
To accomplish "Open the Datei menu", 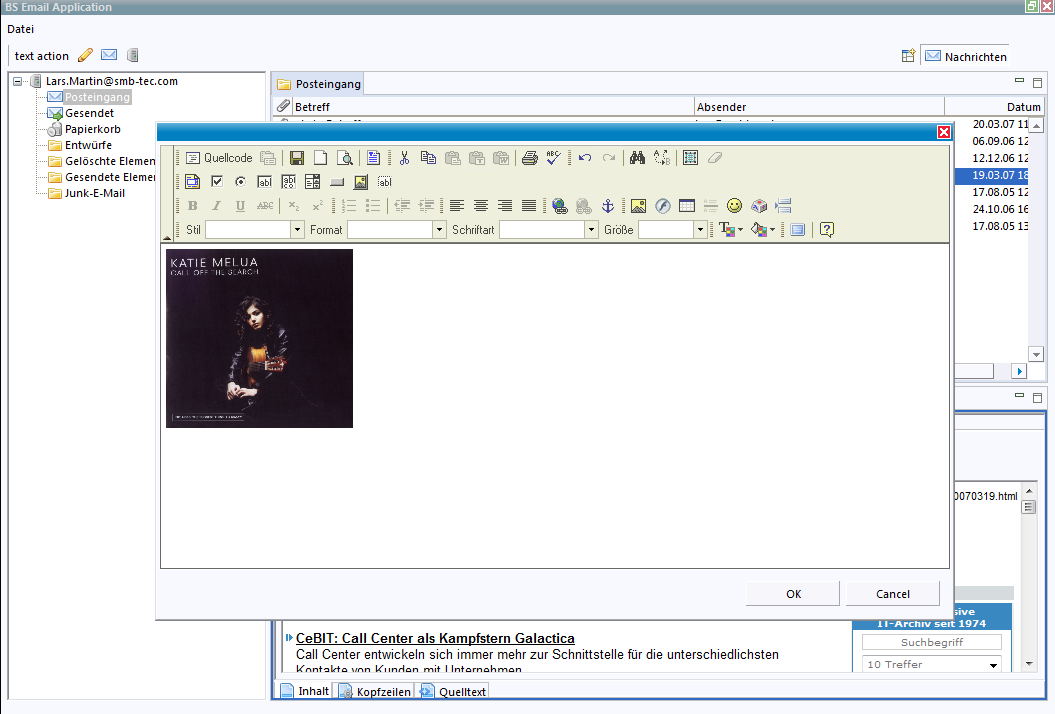I will pos(20,29).
